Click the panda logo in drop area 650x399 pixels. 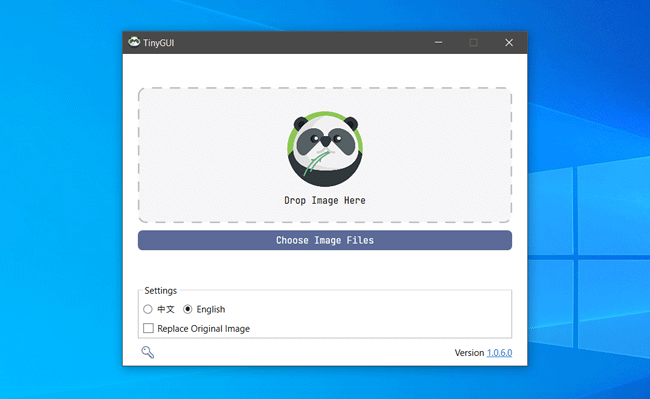pyautogui.click(x=325, y=149)
